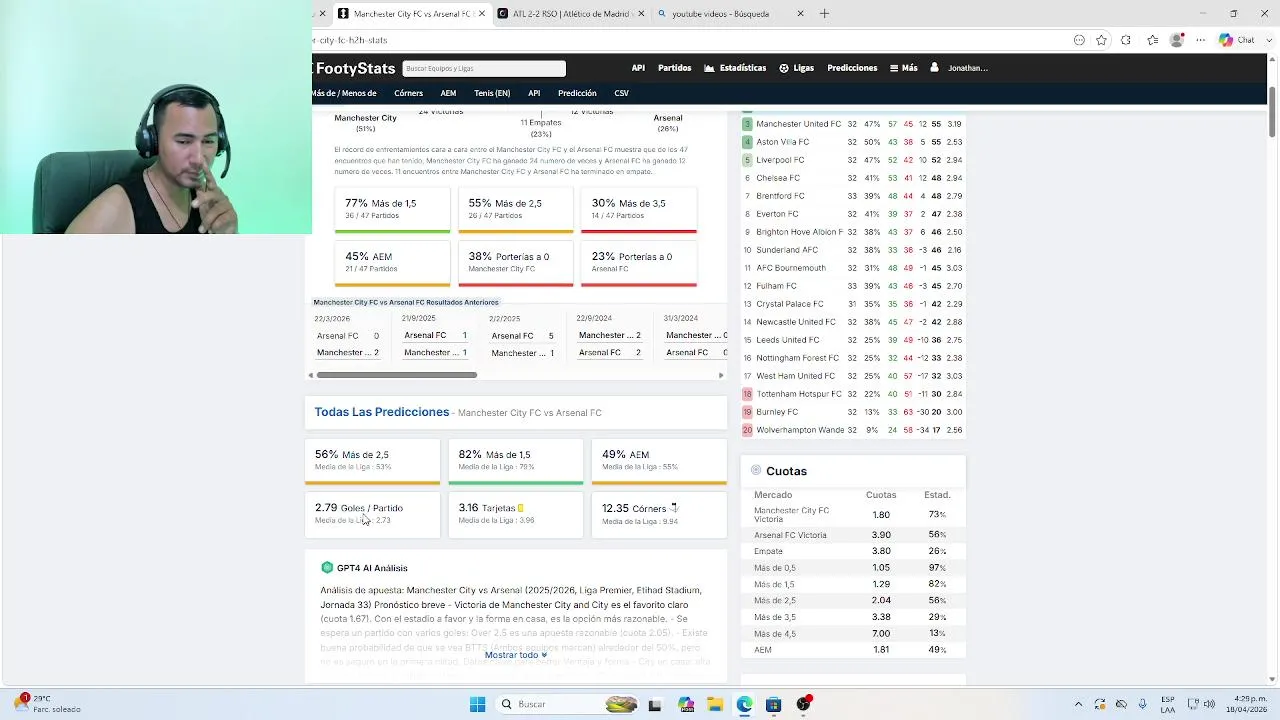
Task: Select the Córners submenu tab
Action: [x=408, y=93]
